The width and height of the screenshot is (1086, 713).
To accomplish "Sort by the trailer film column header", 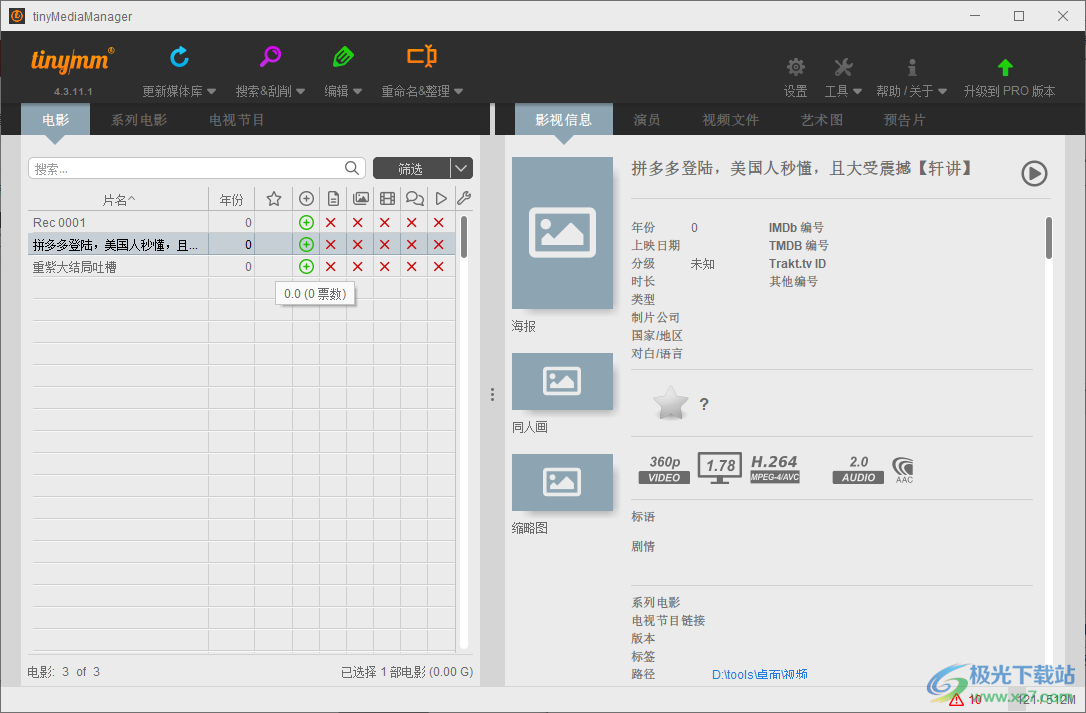I will pos(387,199).
